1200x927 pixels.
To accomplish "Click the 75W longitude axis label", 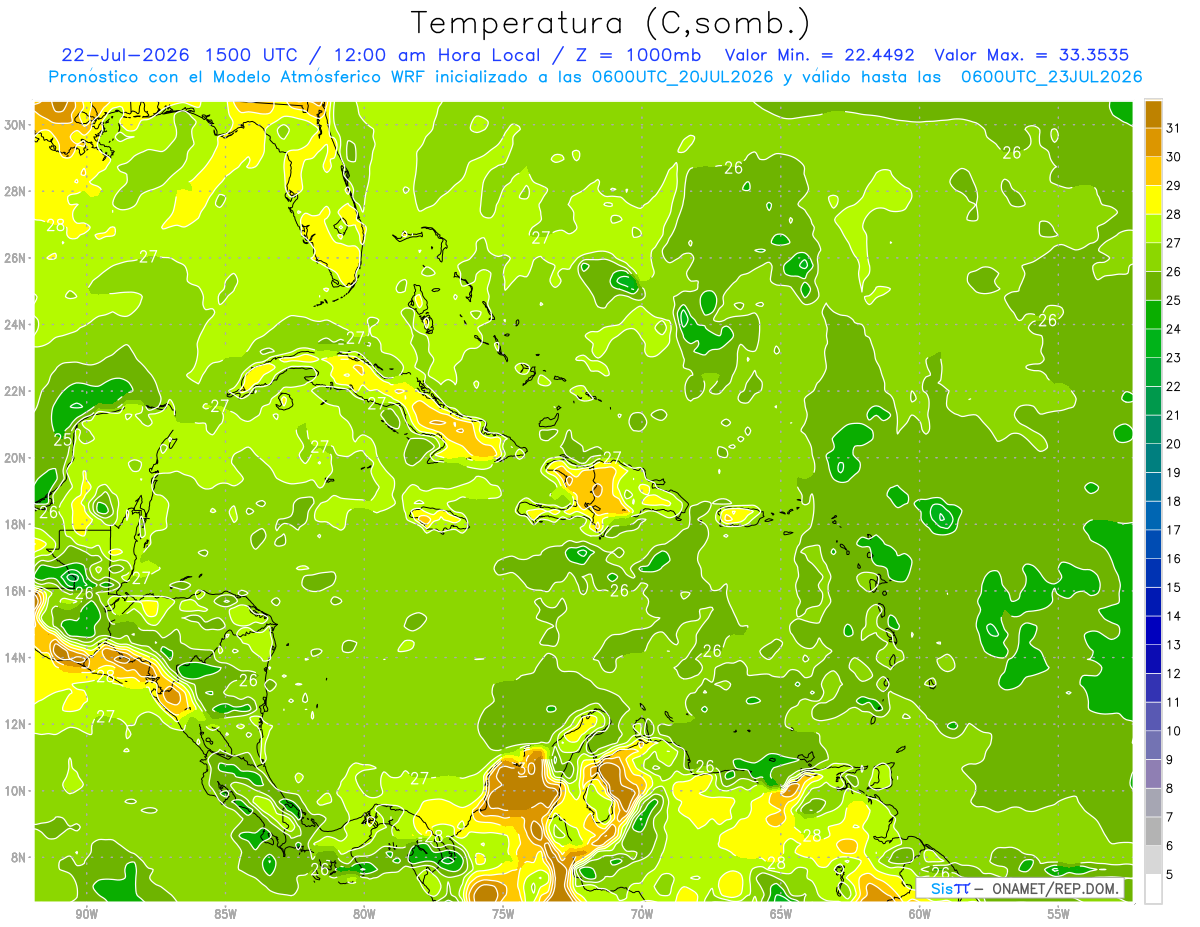I will point(503,914).
